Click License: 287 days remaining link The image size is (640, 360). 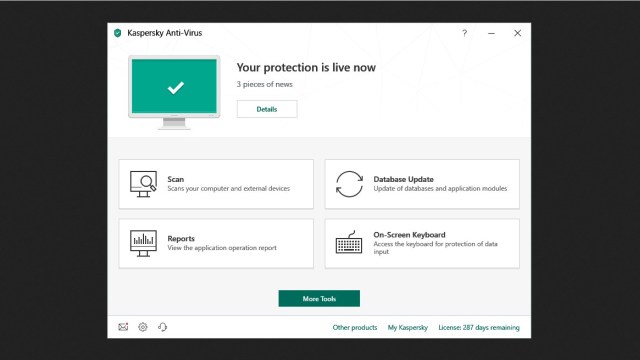[x=479, y=327]
